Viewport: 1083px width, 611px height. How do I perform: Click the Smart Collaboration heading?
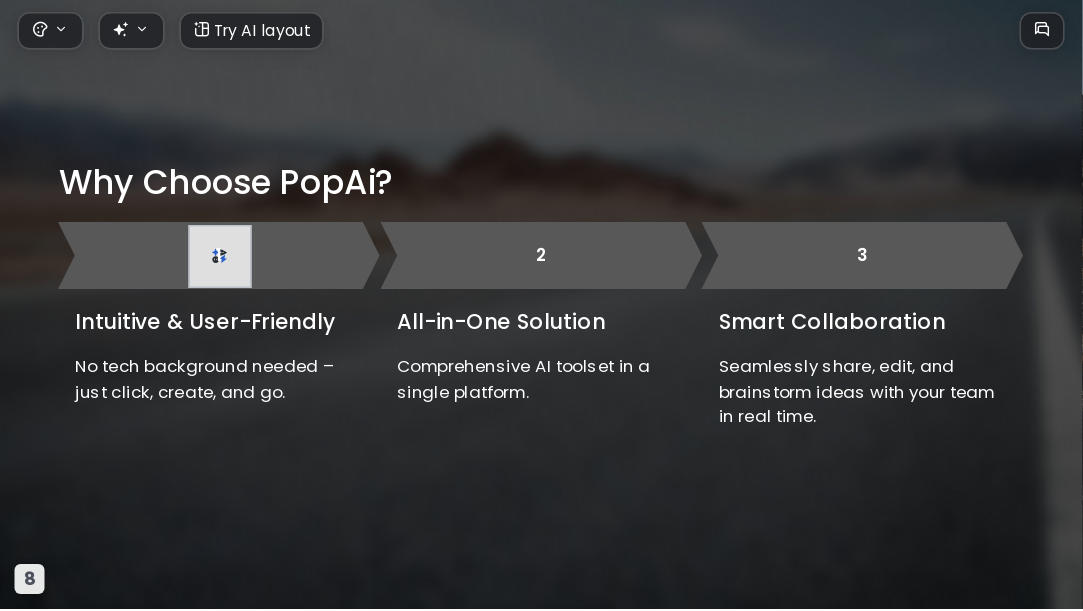tap(832, 322)
